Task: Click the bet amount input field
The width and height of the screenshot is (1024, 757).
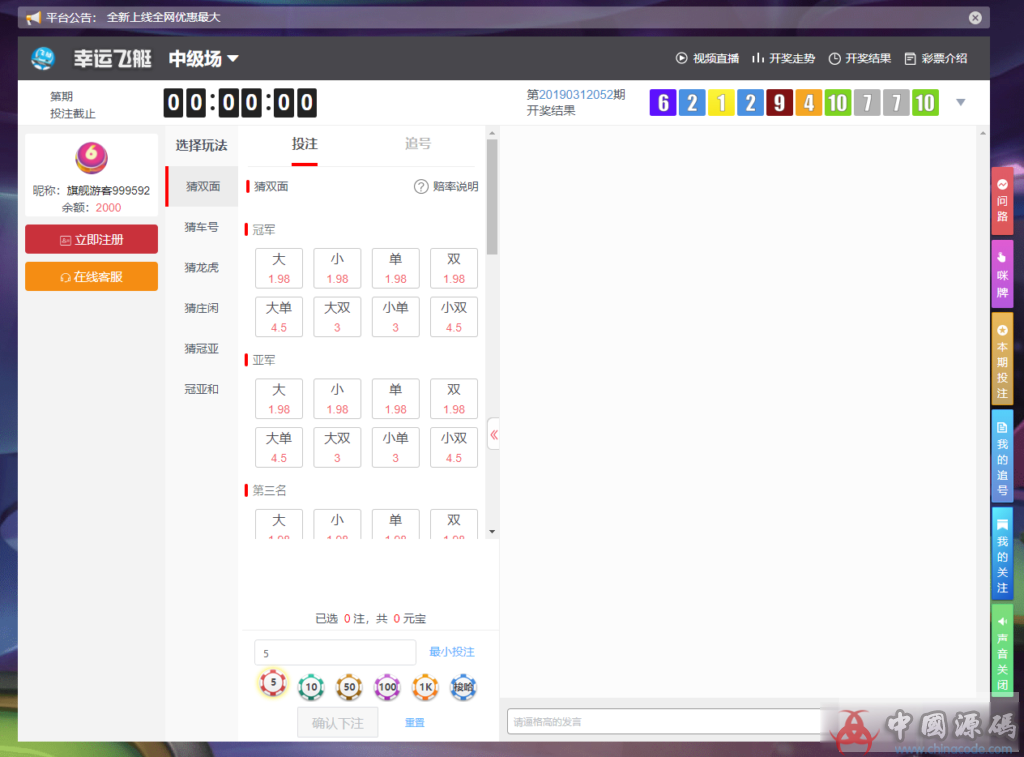Action: (x=335, y=652)
